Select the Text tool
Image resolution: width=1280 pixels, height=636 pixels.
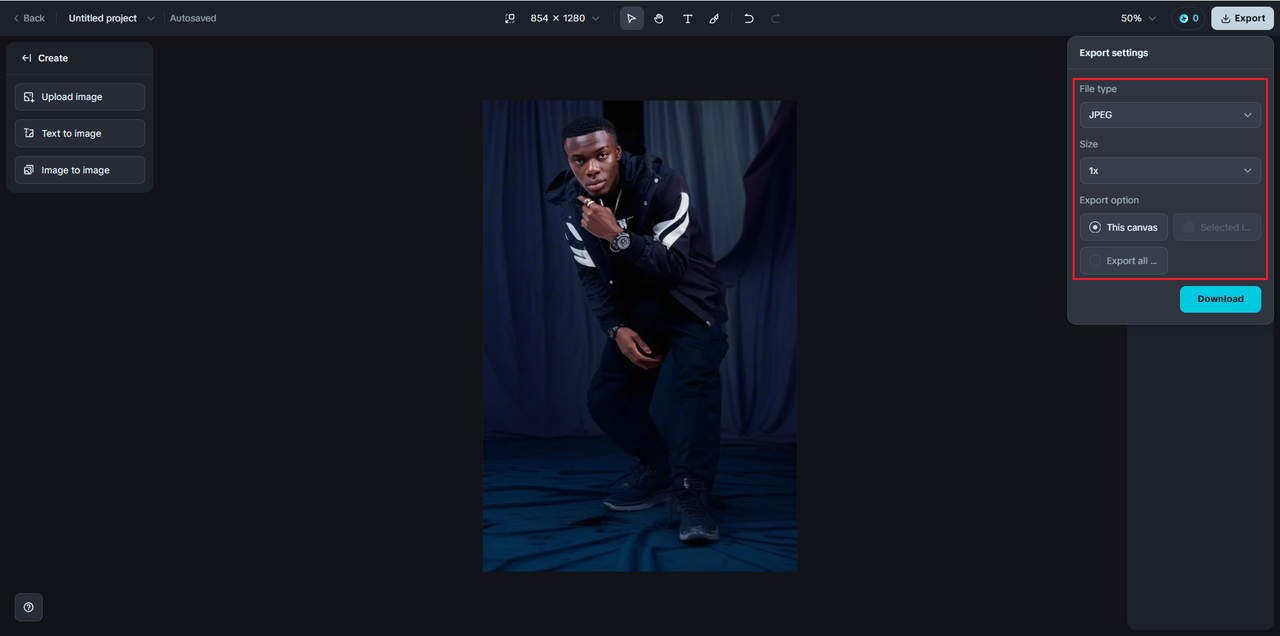(x=687, y=18)
